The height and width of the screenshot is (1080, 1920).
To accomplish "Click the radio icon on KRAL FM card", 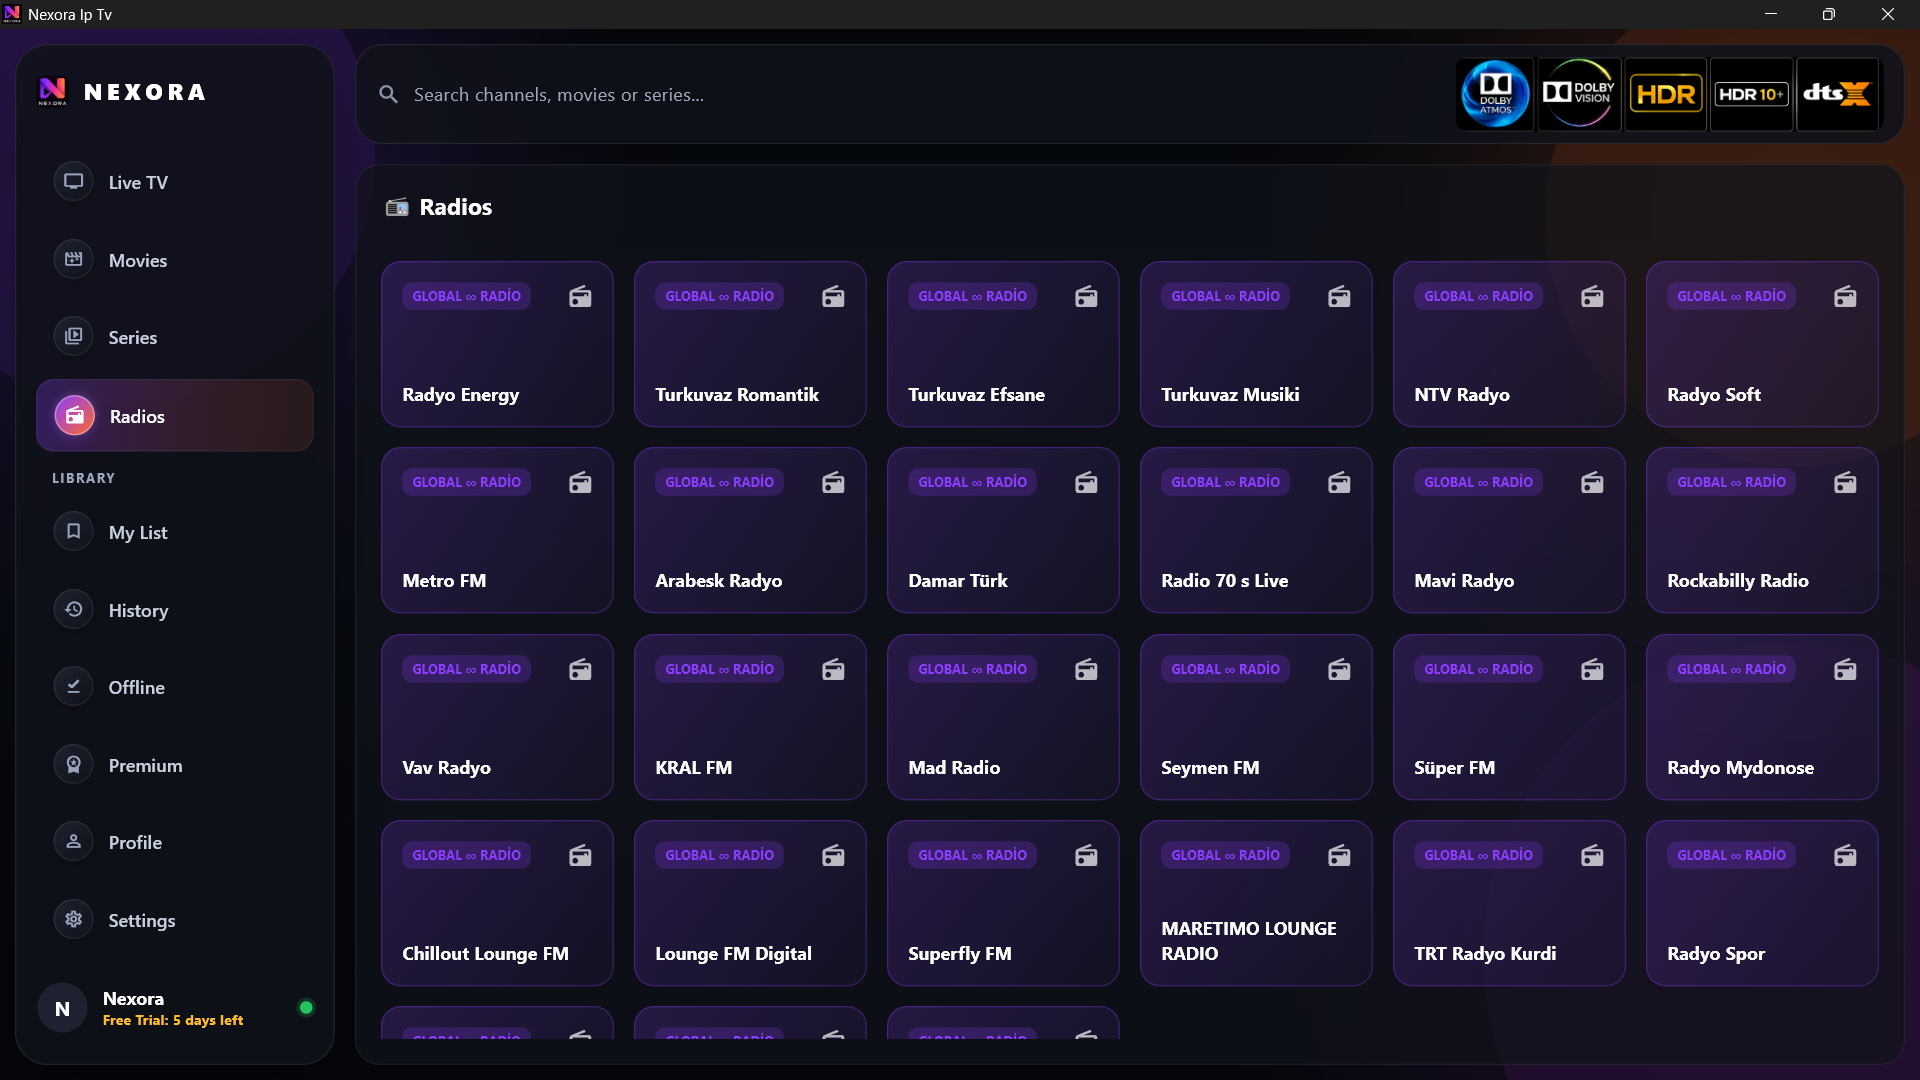I will pyautogui.click(x=833, y=669).
